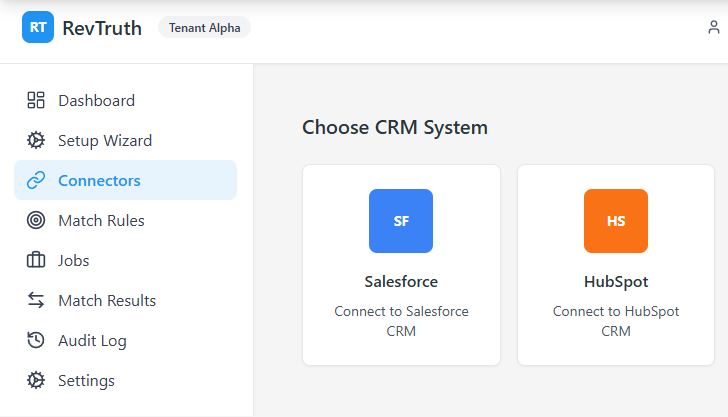
Task: Choose the HubSpot CRM card
Action: [x=616, y=265]
